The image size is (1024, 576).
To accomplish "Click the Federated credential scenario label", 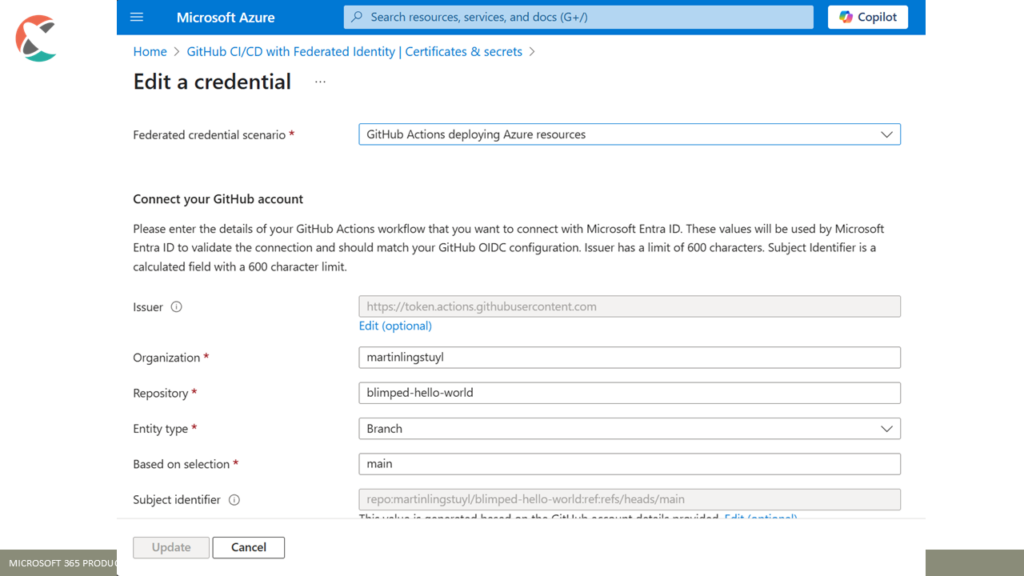I will coord(209,135).
